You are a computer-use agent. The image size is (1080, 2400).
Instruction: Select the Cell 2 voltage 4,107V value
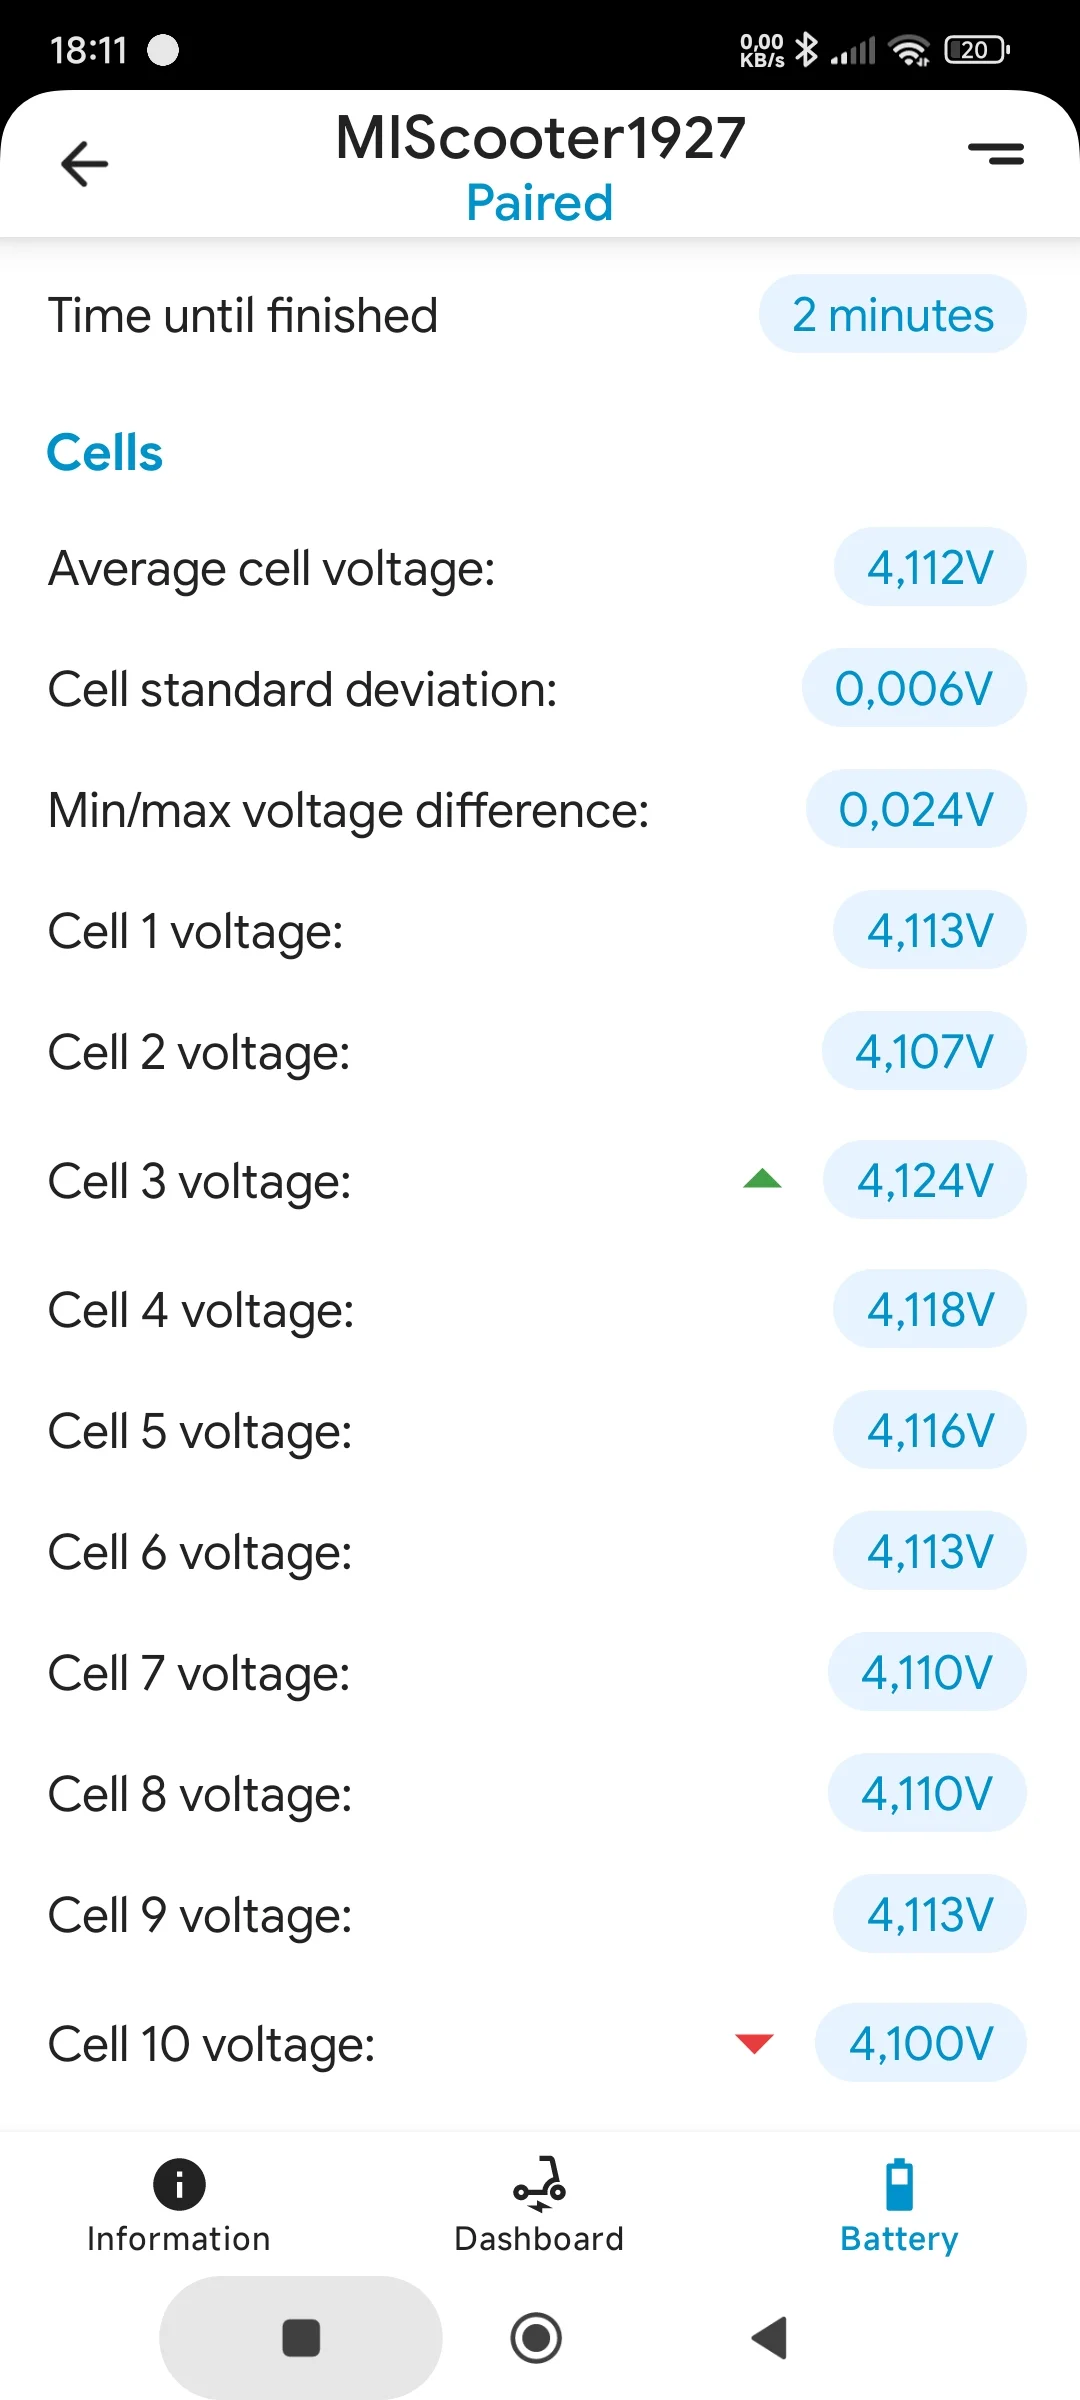[924, 1051]
